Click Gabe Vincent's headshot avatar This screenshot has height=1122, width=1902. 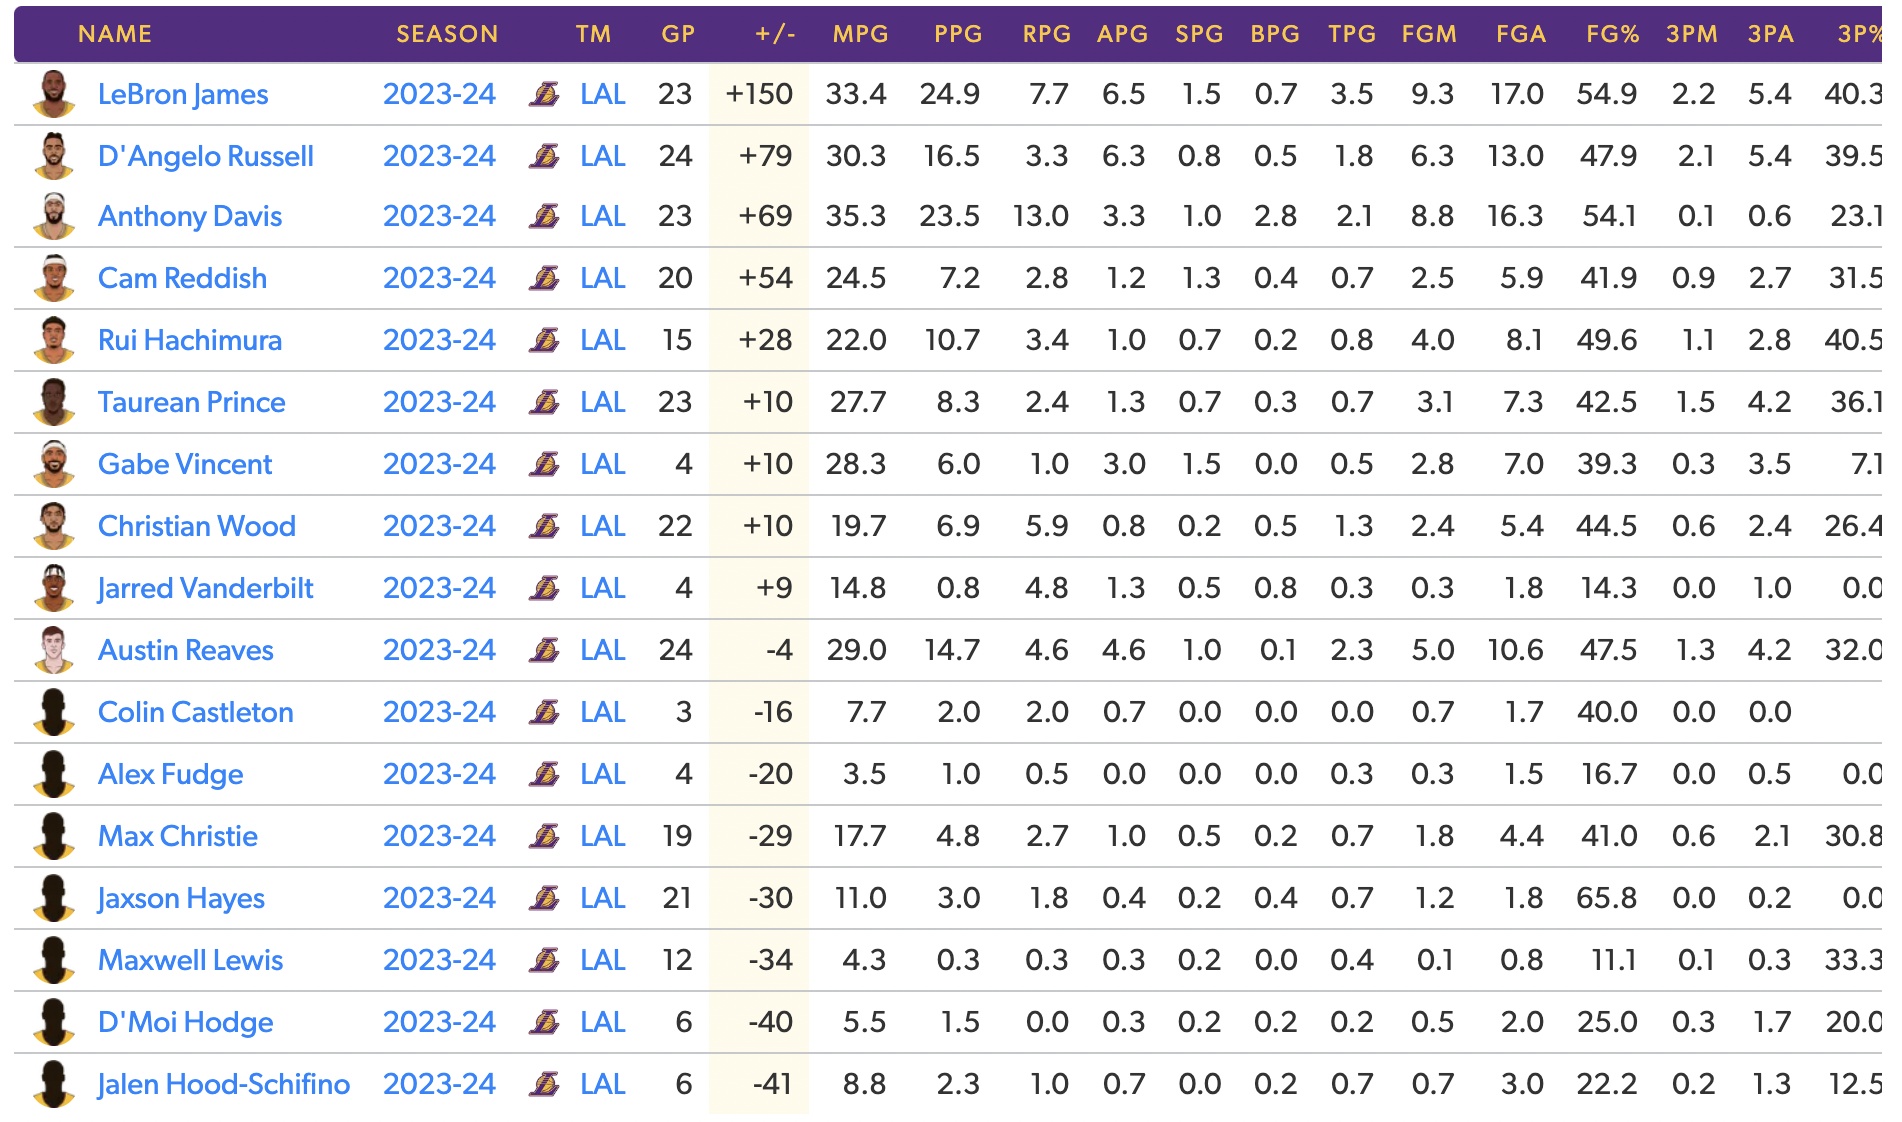click(x=54, y=464)
